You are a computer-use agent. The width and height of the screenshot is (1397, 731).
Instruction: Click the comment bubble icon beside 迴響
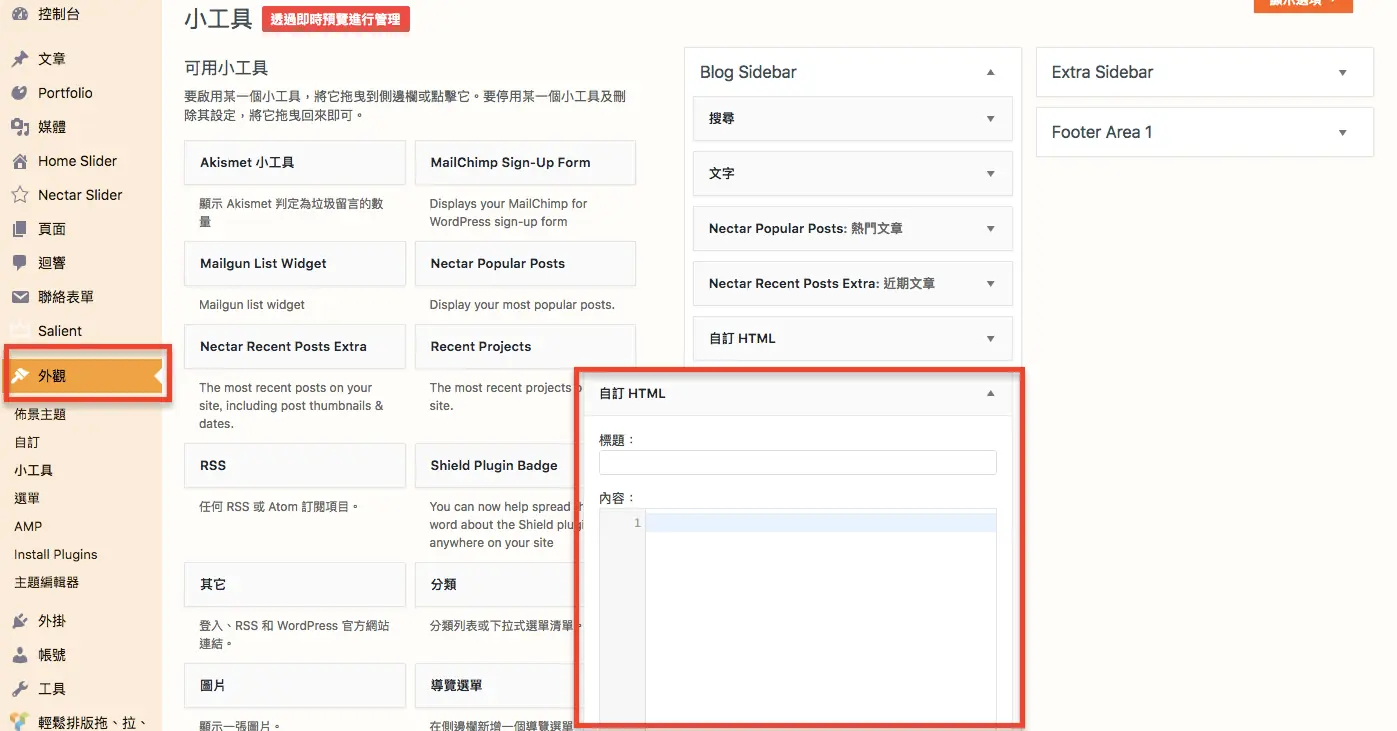pyautogui.click(x=19, y=263)
